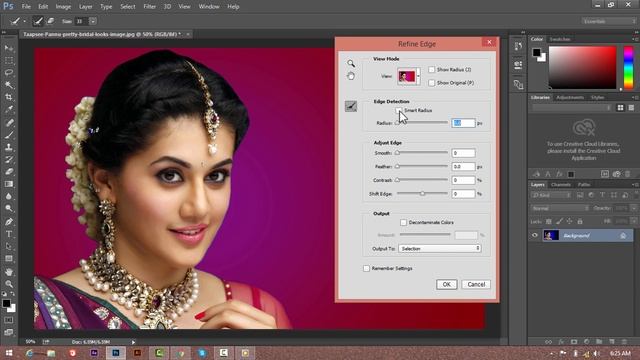Select the Eraser tool in the toolbox

9,171
